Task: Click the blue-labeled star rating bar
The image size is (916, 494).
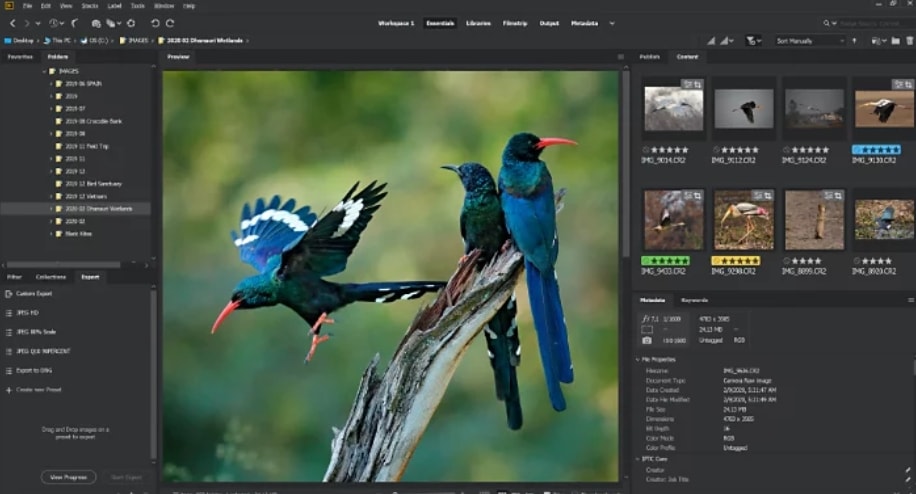Action: (x=876, y=150)
